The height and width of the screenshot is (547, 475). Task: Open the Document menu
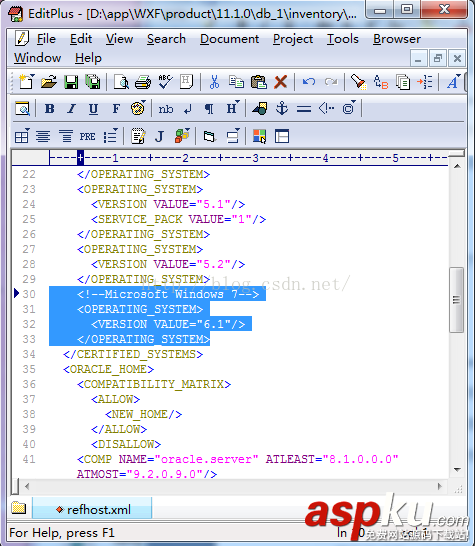229,39
